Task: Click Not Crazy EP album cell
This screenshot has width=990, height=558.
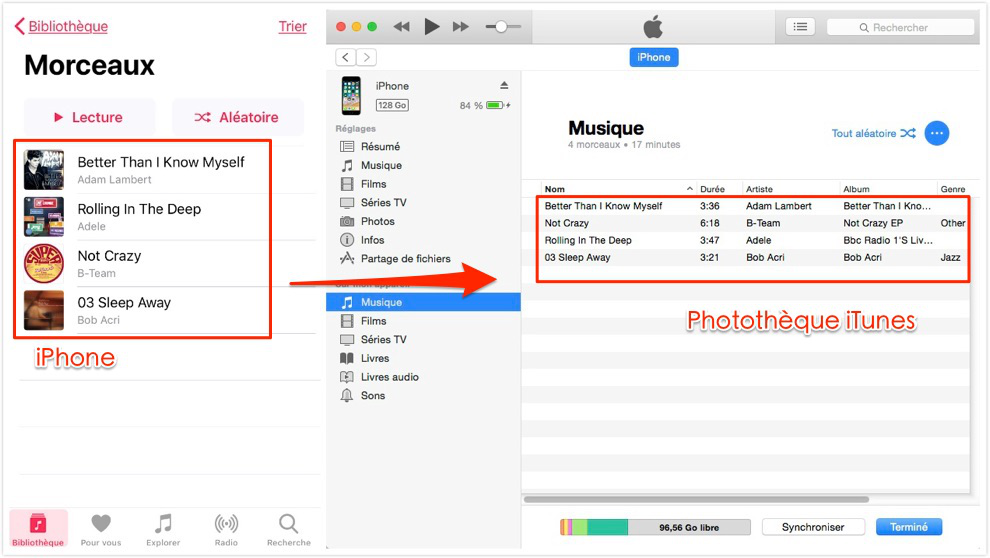Action: (873, 223)
